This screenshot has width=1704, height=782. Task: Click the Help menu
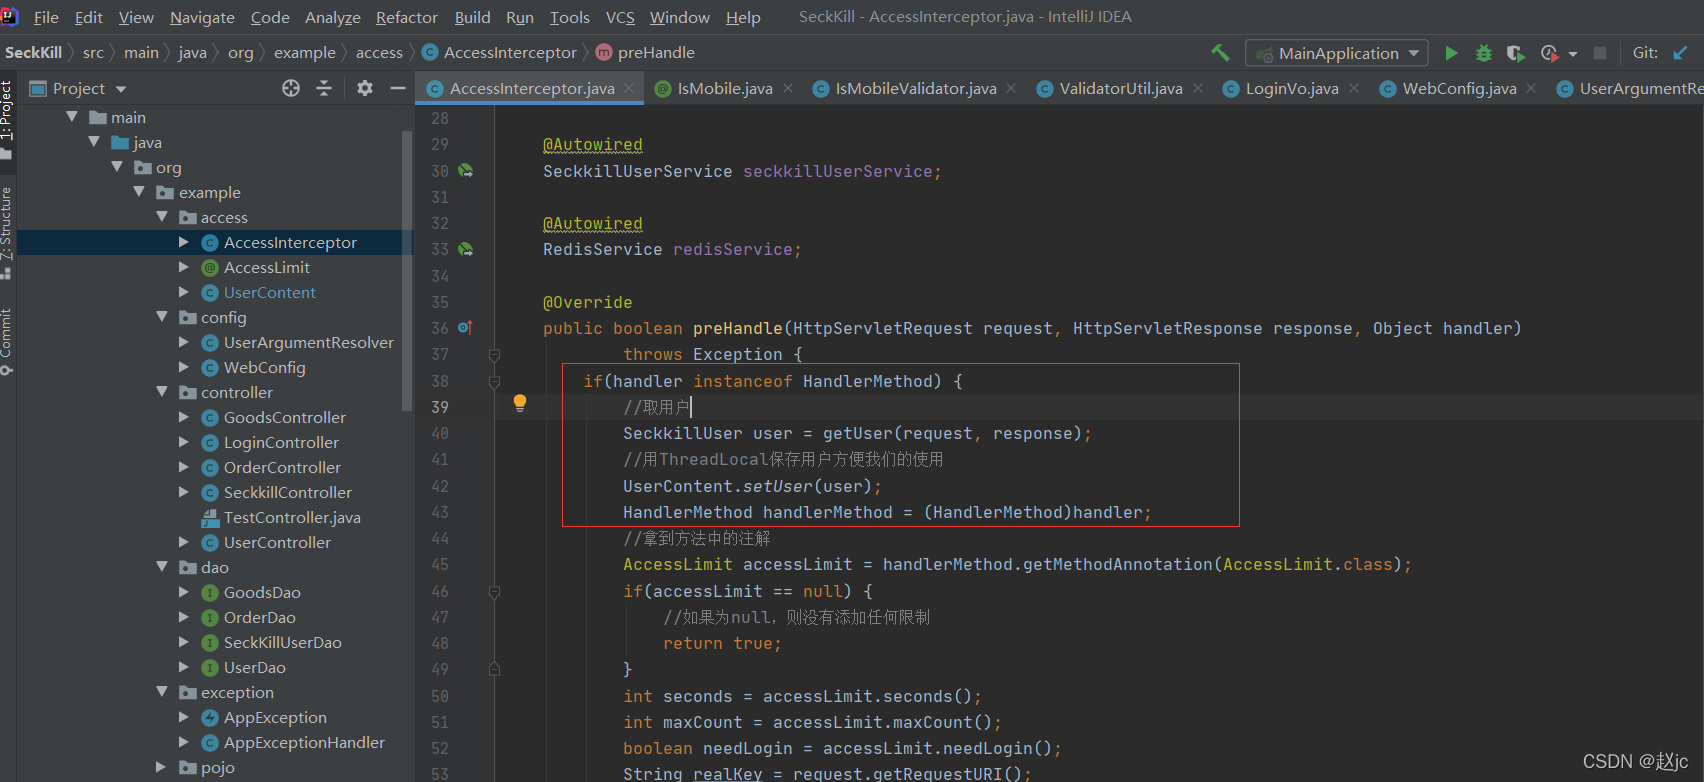tap(743, 17)
